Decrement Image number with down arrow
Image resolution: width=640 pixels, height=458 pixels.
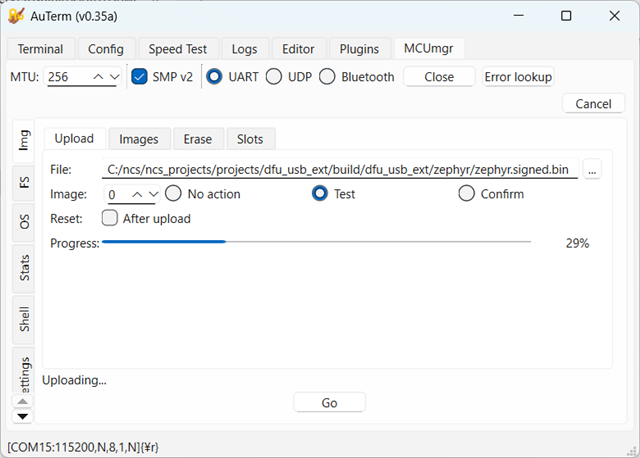coord(153,195)
